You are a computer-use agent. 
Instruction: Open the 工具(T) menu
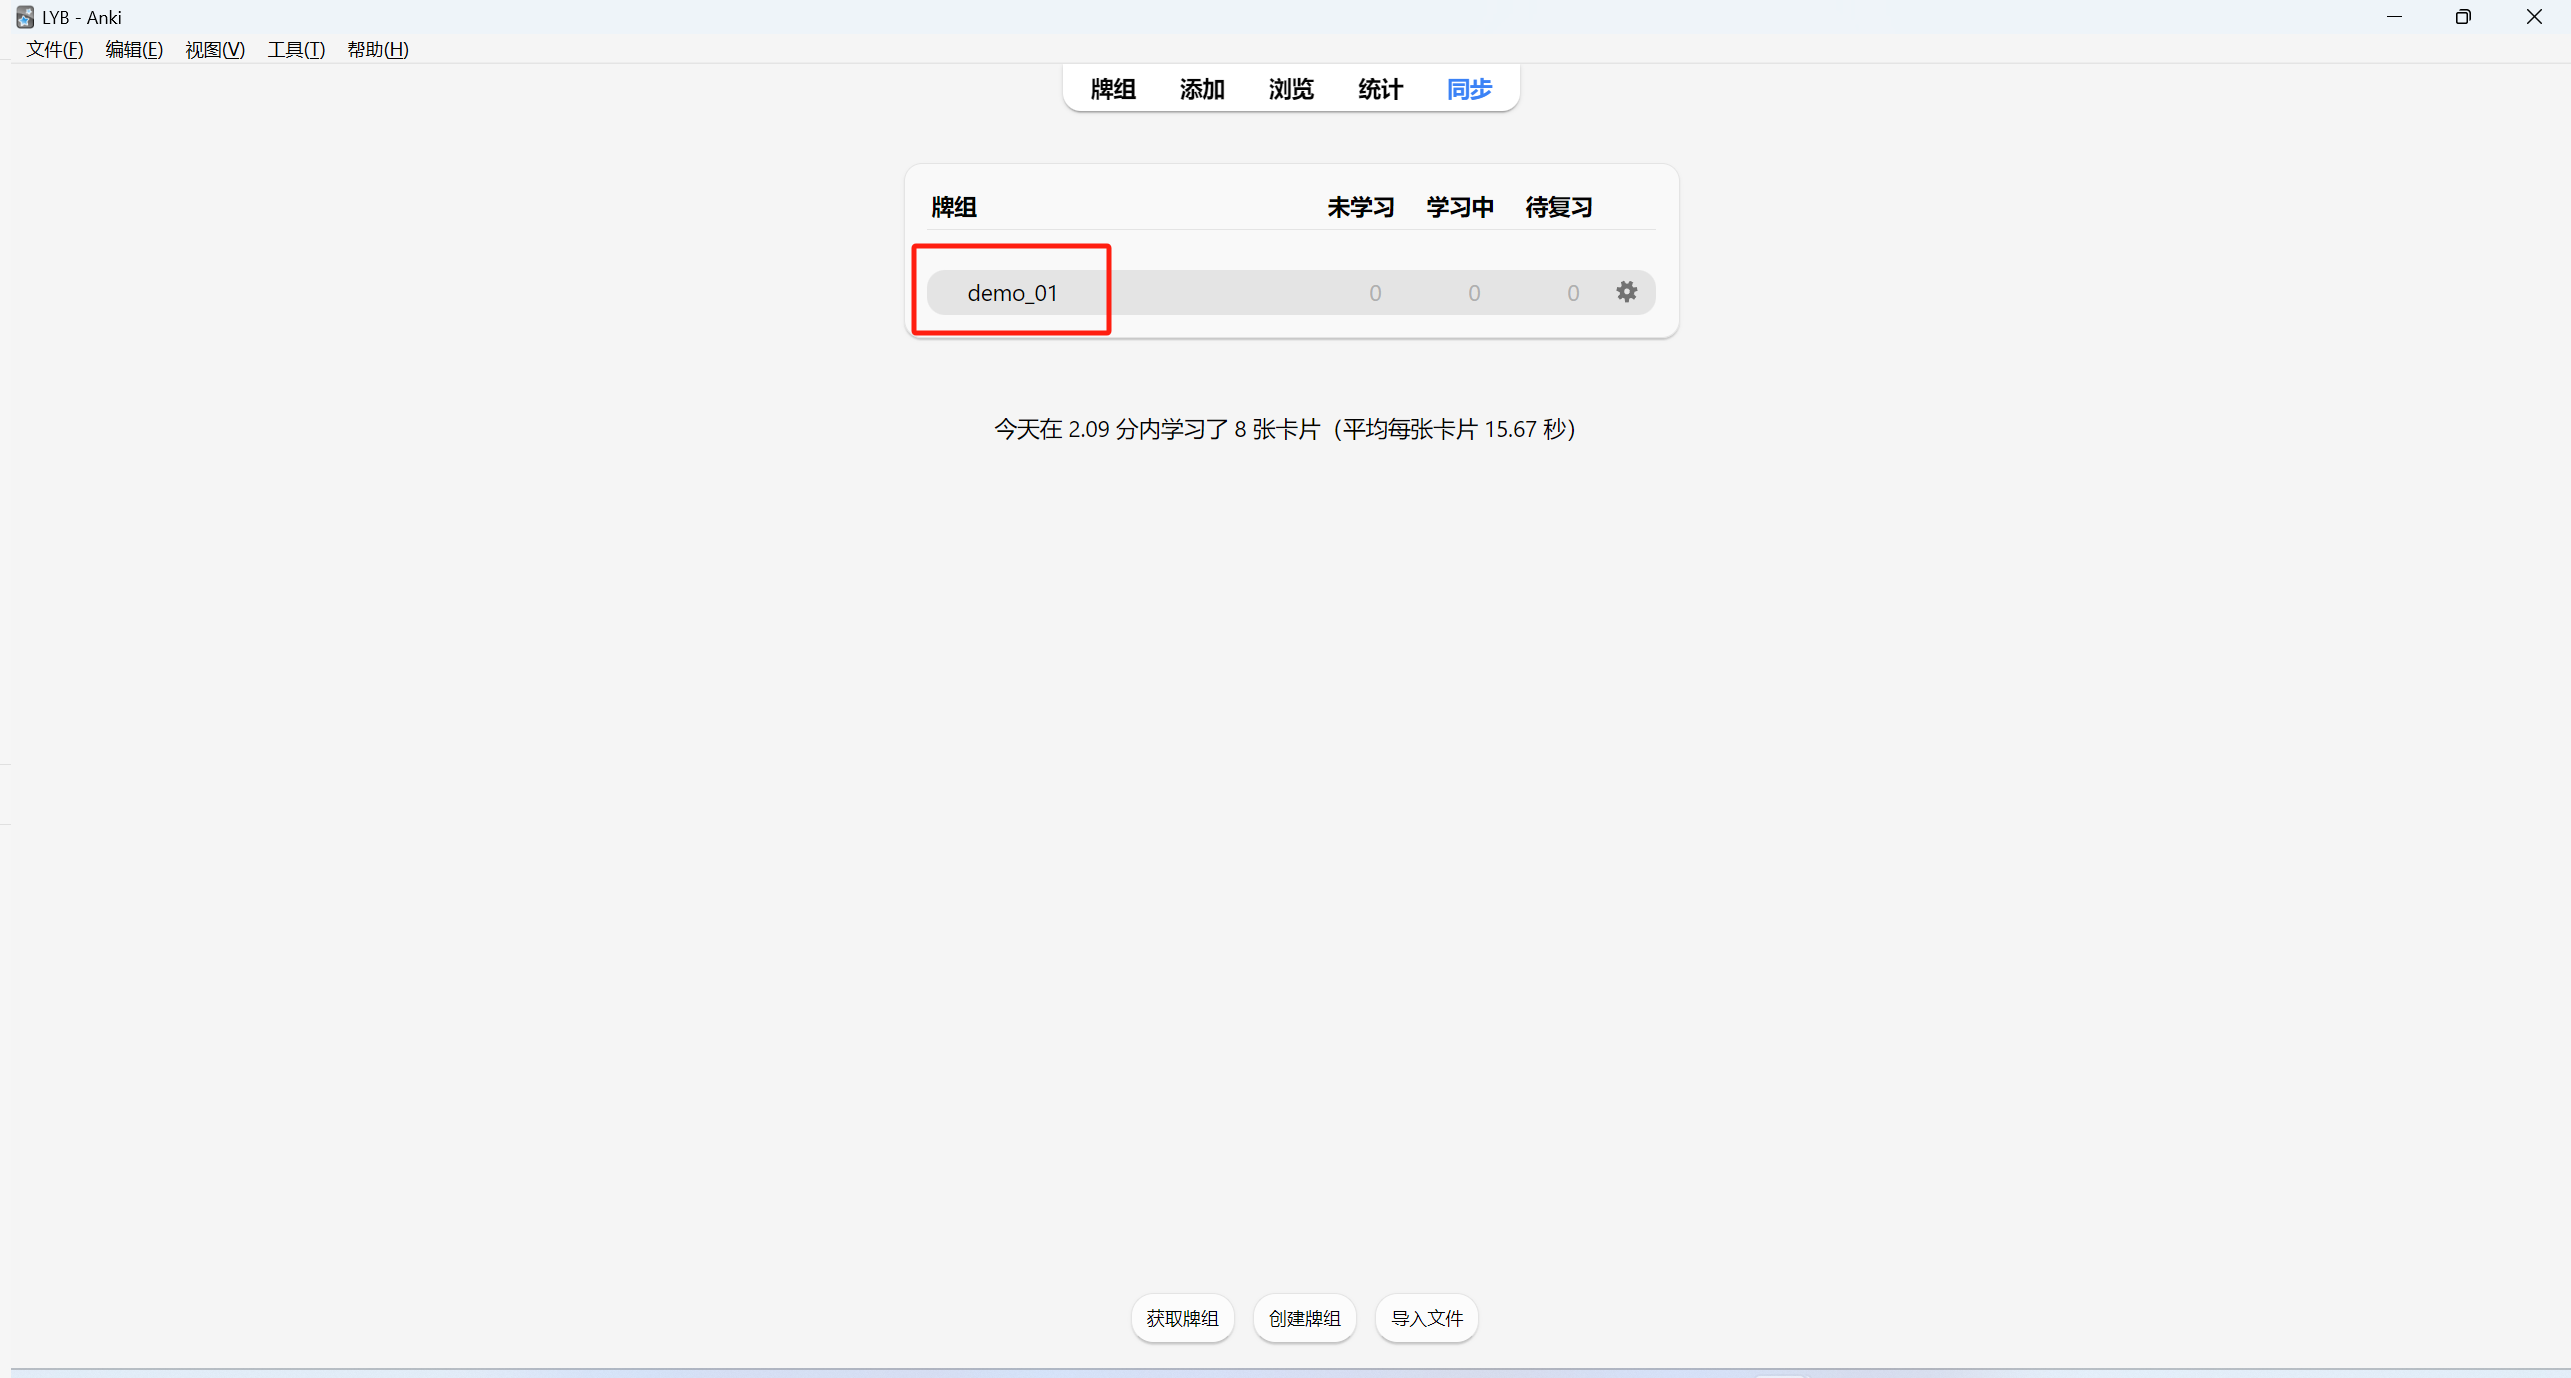(296, 49)
